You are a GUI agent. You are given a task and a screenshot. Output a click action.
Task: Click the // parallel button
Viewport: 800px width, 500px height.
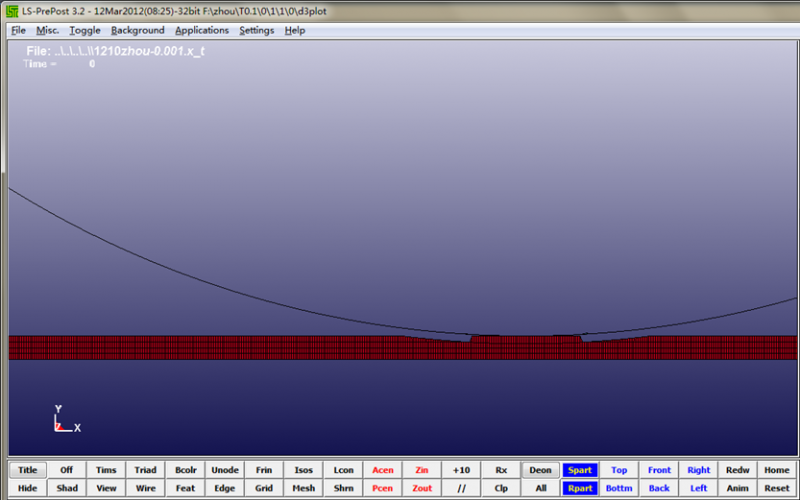pos(461,488)
